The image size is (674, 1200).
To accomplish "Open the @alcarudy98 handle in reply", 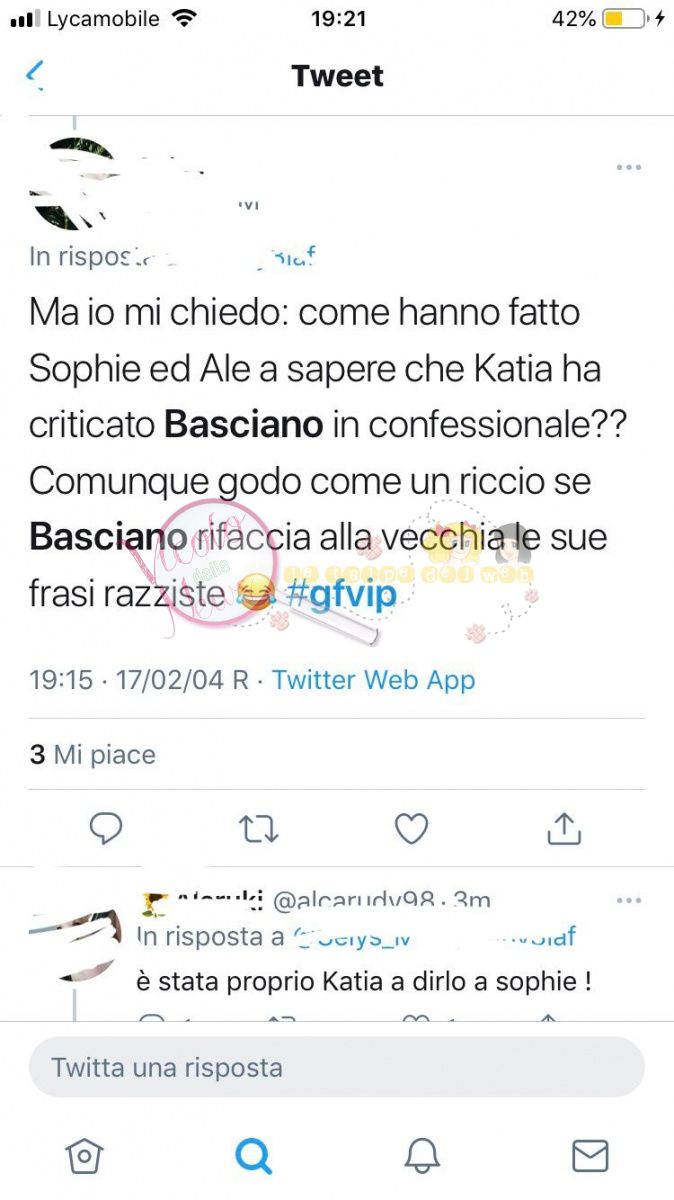I will coord(351,901).
